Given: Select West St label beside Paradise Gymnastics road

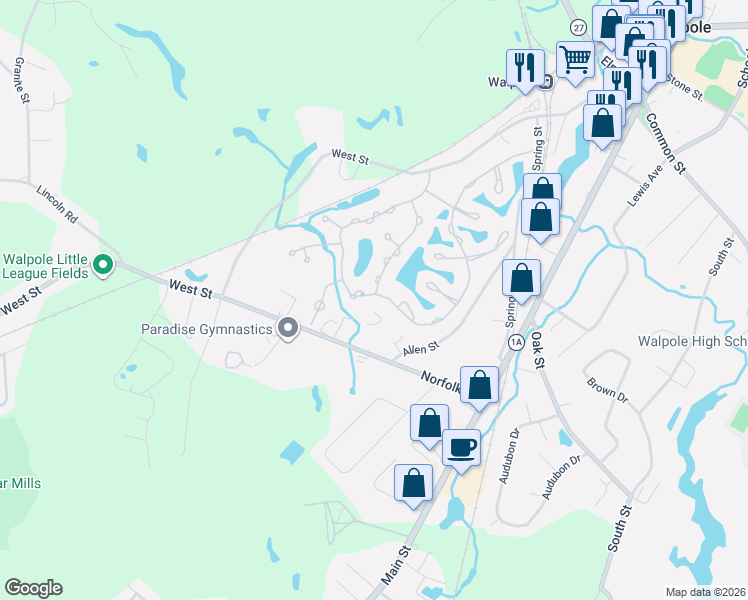Looking at the screenshot, I should click(x=190, y=289).
